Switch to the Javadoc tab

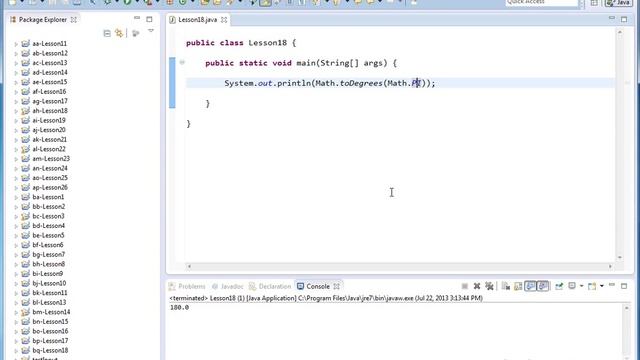coord(228,287)
